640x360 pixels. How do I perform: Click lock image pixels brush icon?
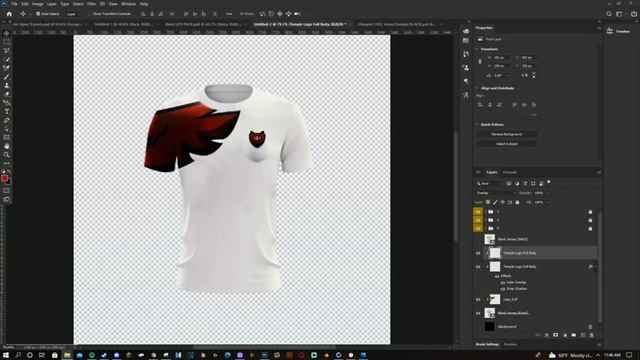495,202
